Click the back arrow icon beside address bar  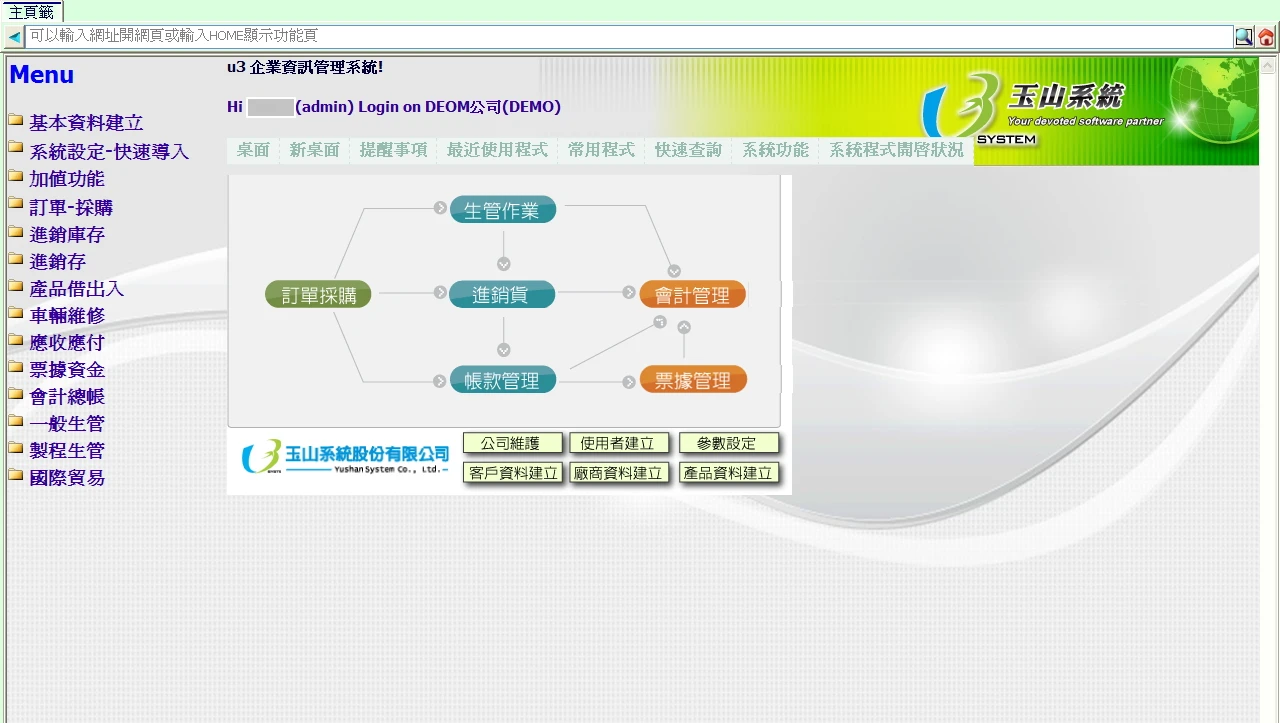(x=15, y=37)
